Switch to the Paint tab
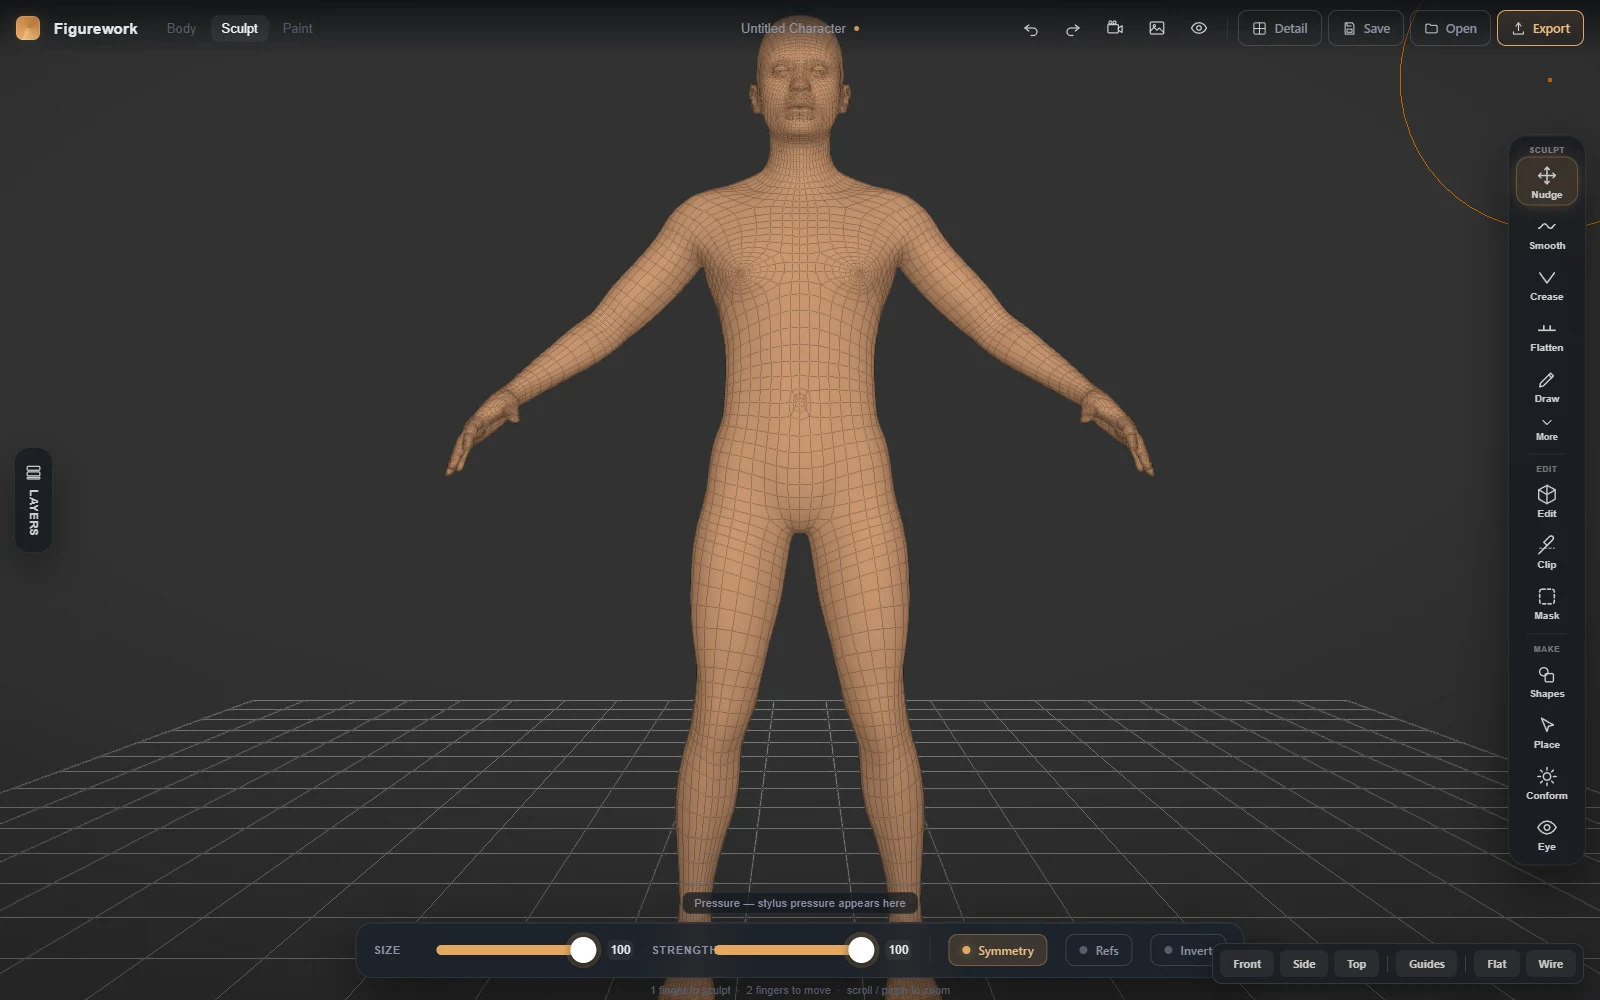The width and height of the screenshot is (1600, 1000). point(297,28)
